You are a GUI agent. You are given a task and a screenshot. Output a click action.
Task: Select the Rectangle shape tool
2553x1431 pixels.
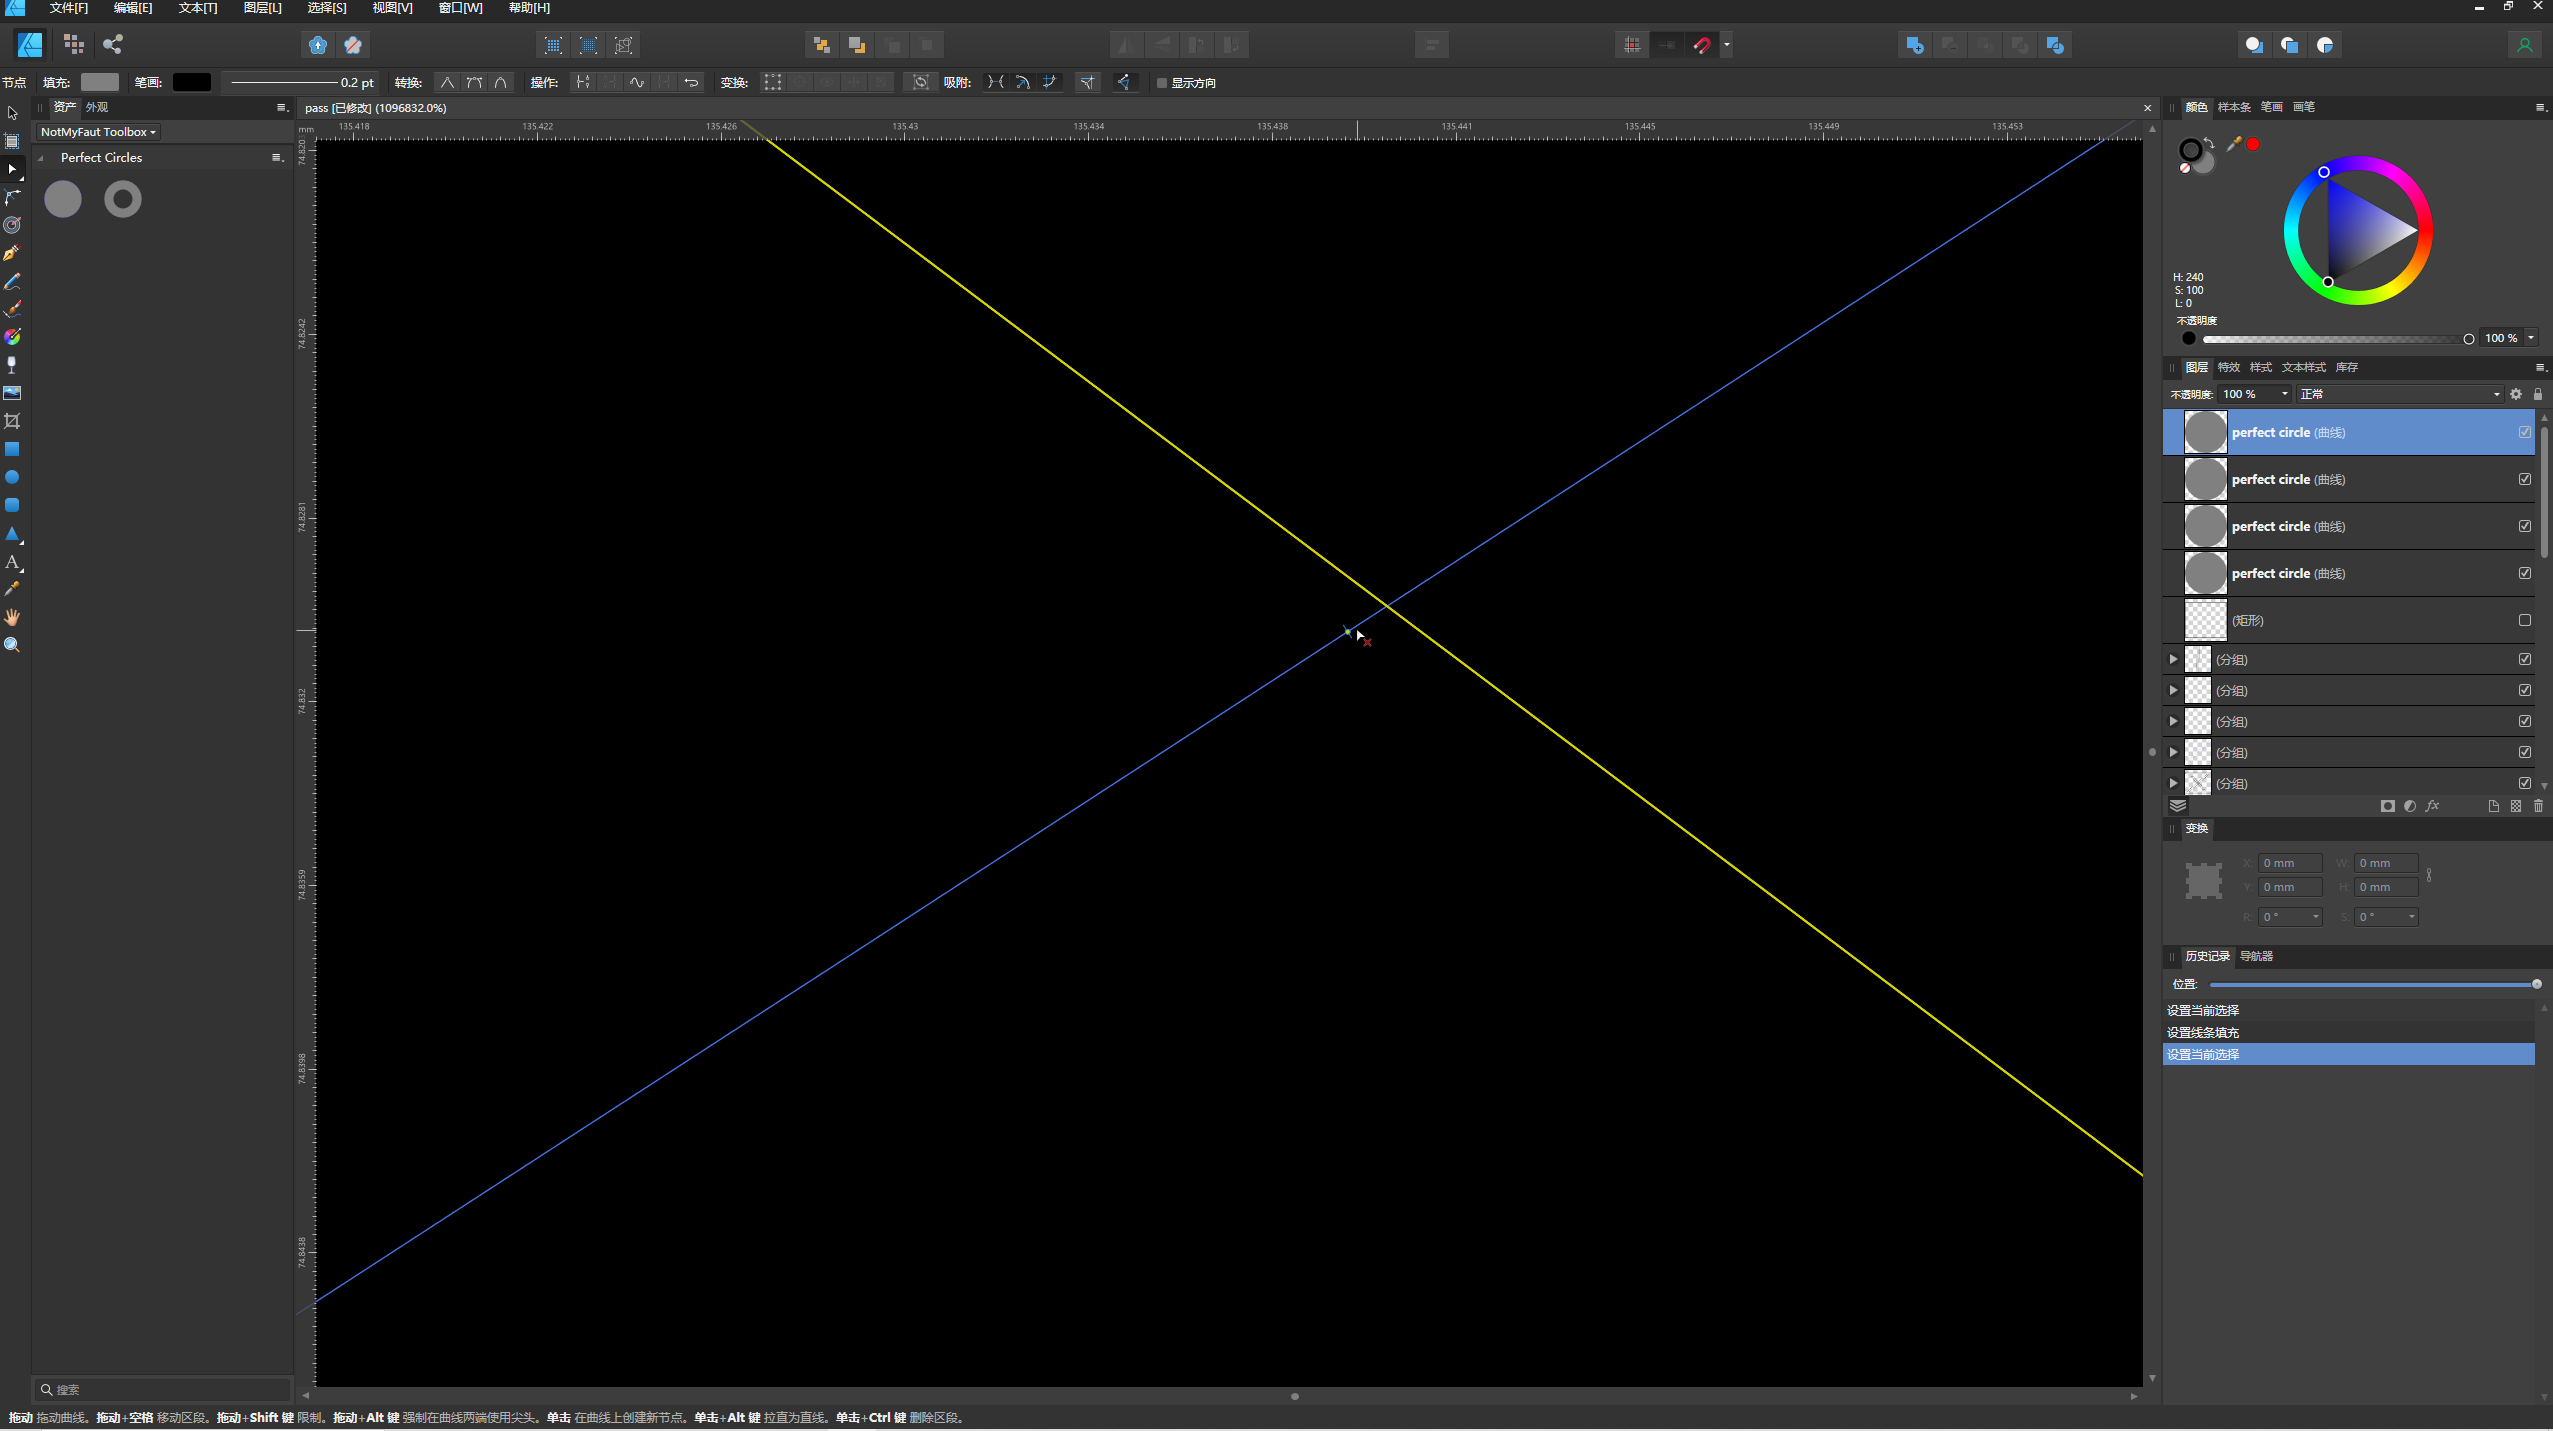pos(13,449)
